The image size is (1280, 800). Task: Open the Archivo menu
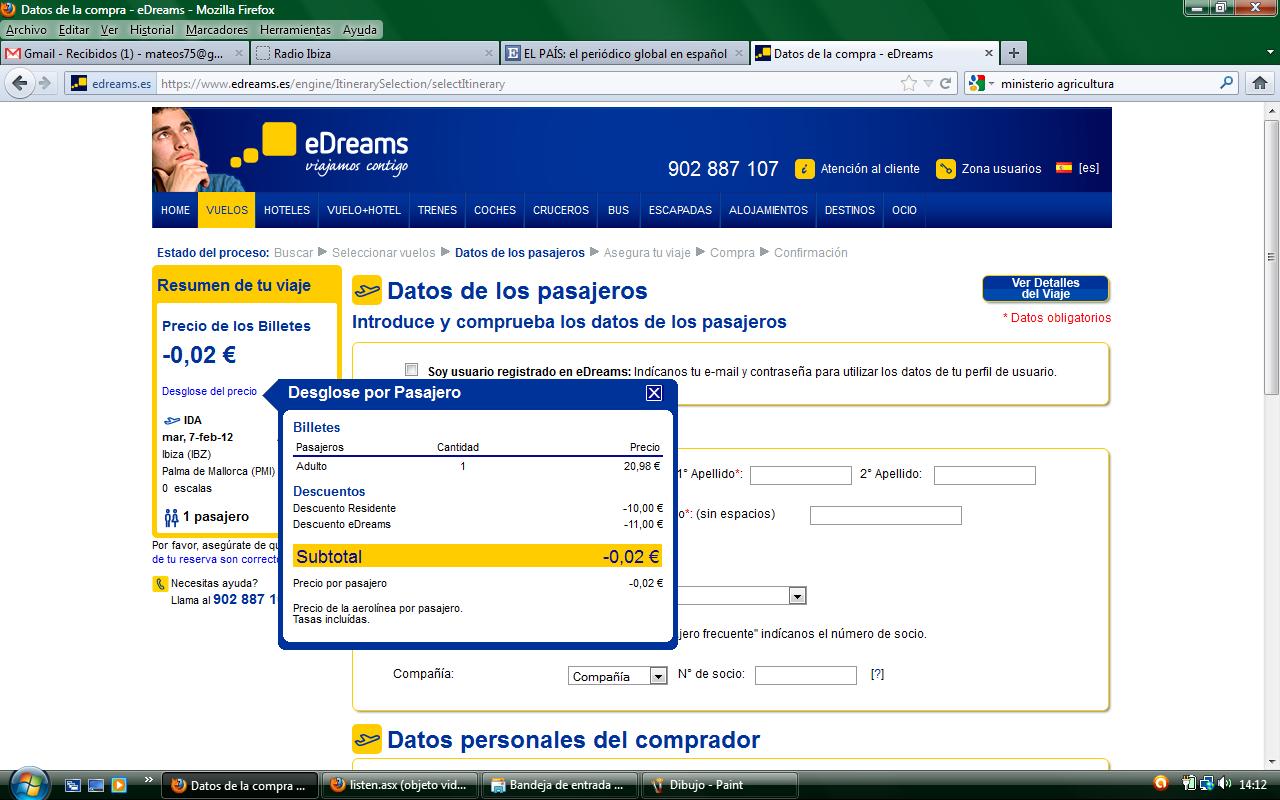[x=26, y=30]
